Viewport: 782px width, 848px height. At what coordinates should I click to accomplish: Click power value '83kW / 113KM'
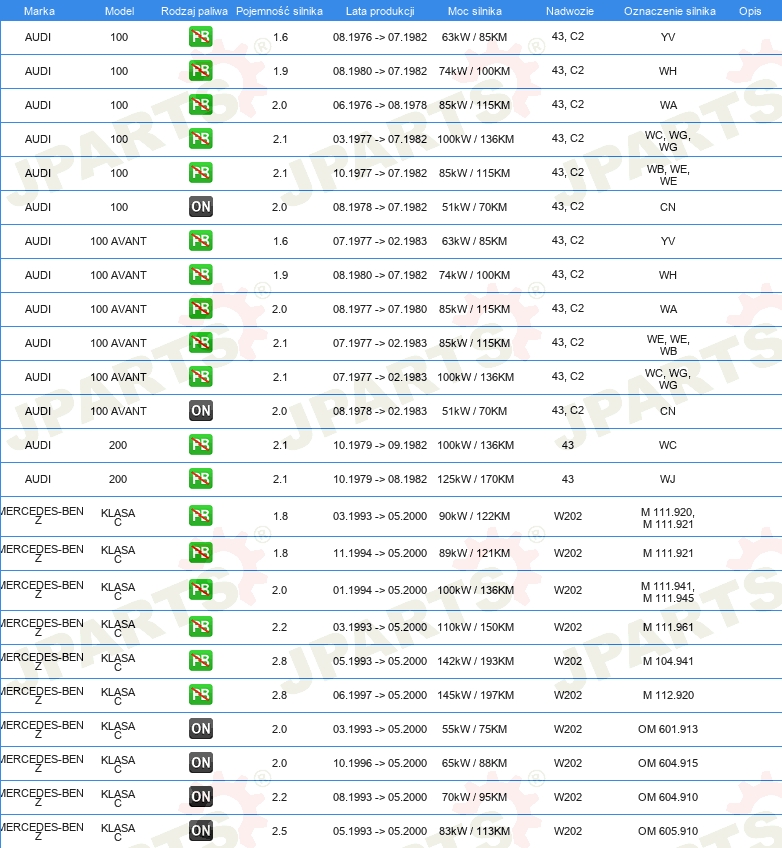(474, 831)
